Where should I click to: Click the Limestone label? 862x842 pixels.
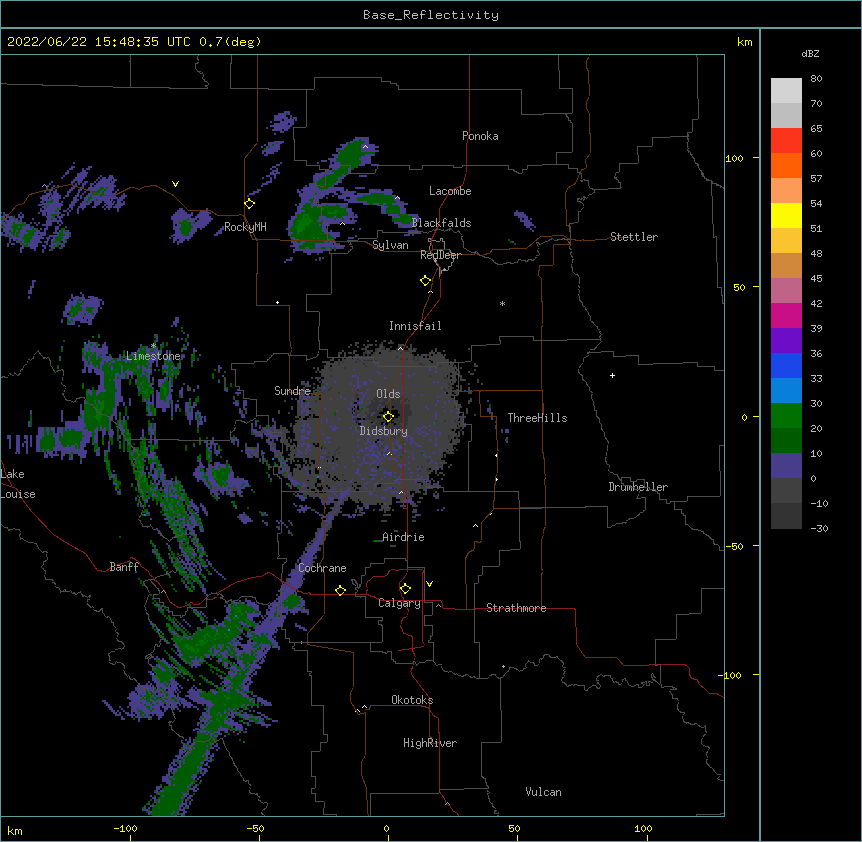coord(153,356)
